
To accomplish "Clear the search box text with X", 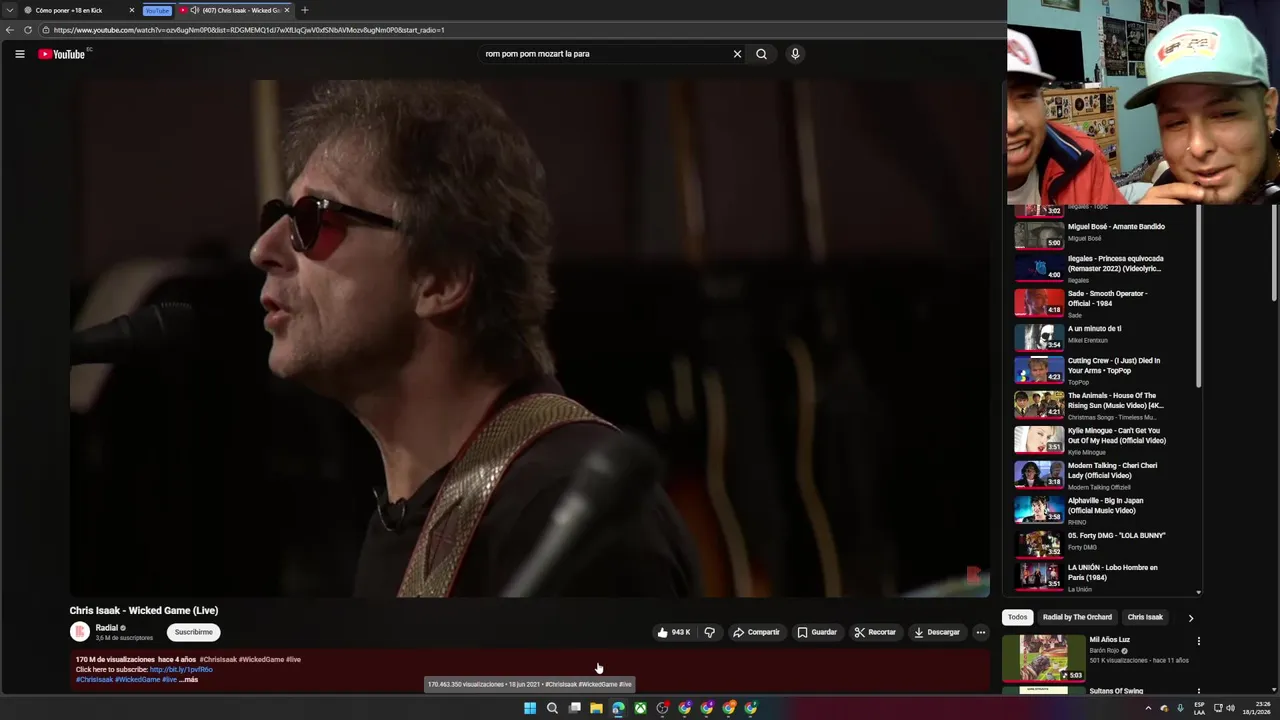I will tap(737, 54).
